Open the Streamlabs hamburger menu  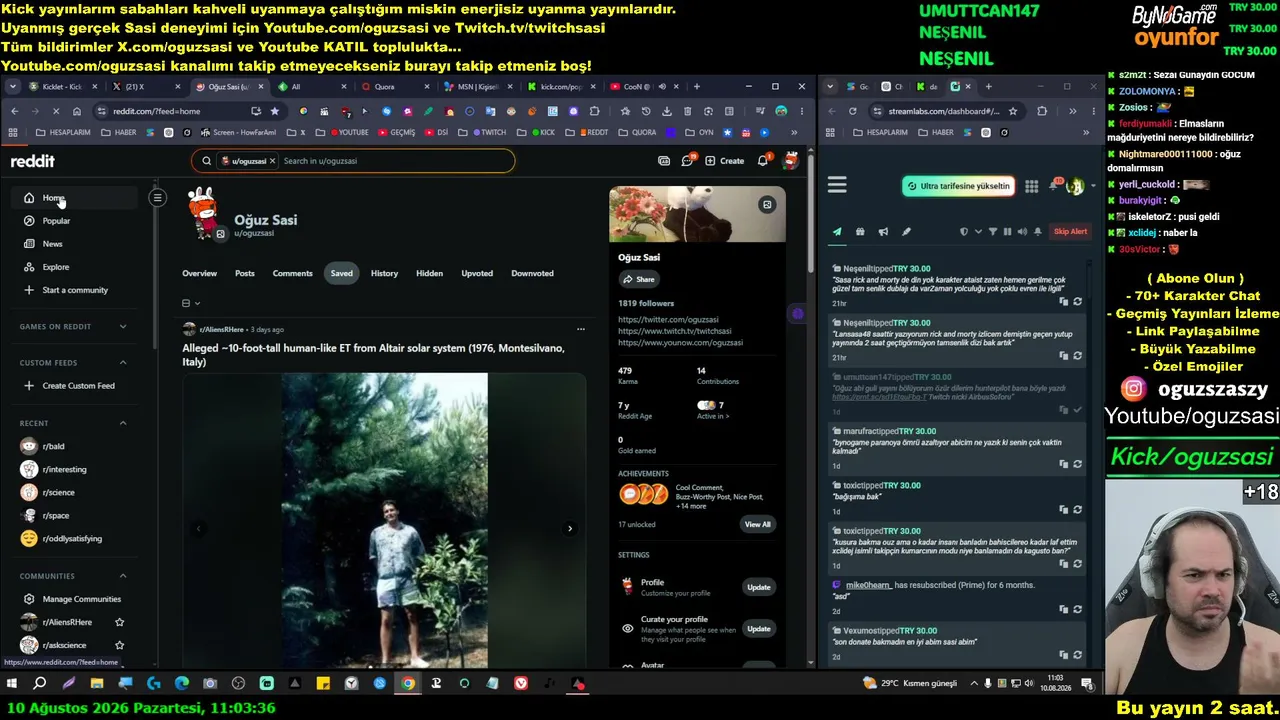(837, 185)
